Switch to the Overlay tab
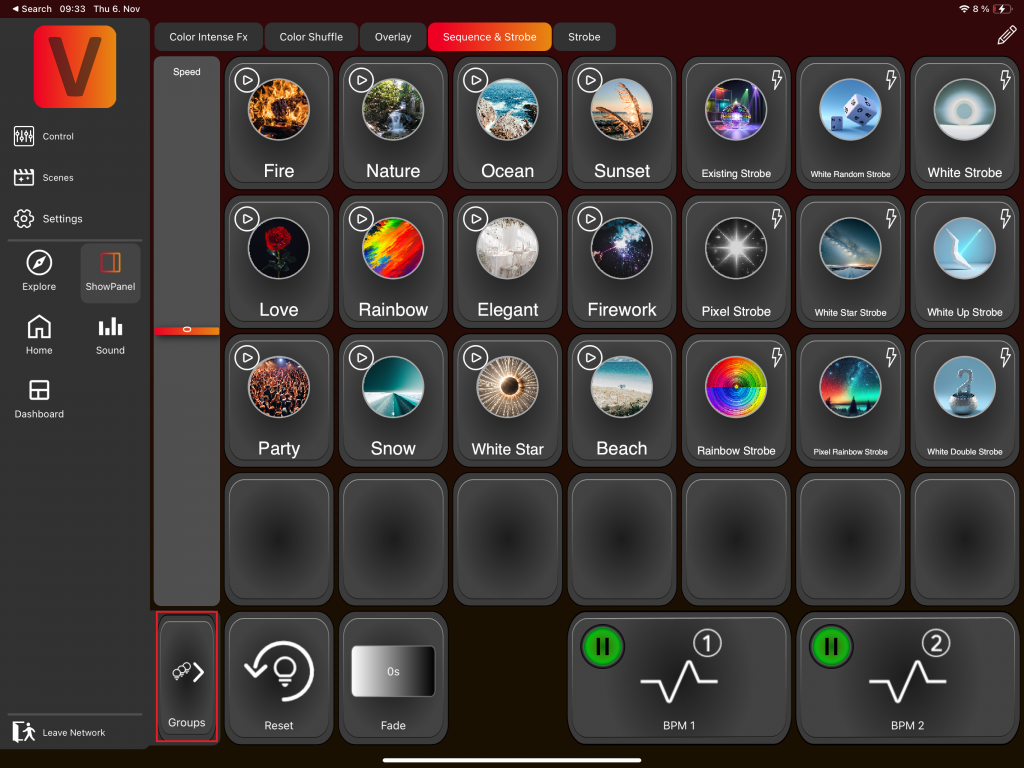This screenshot has height=768, width=1024. coord(393,37)
